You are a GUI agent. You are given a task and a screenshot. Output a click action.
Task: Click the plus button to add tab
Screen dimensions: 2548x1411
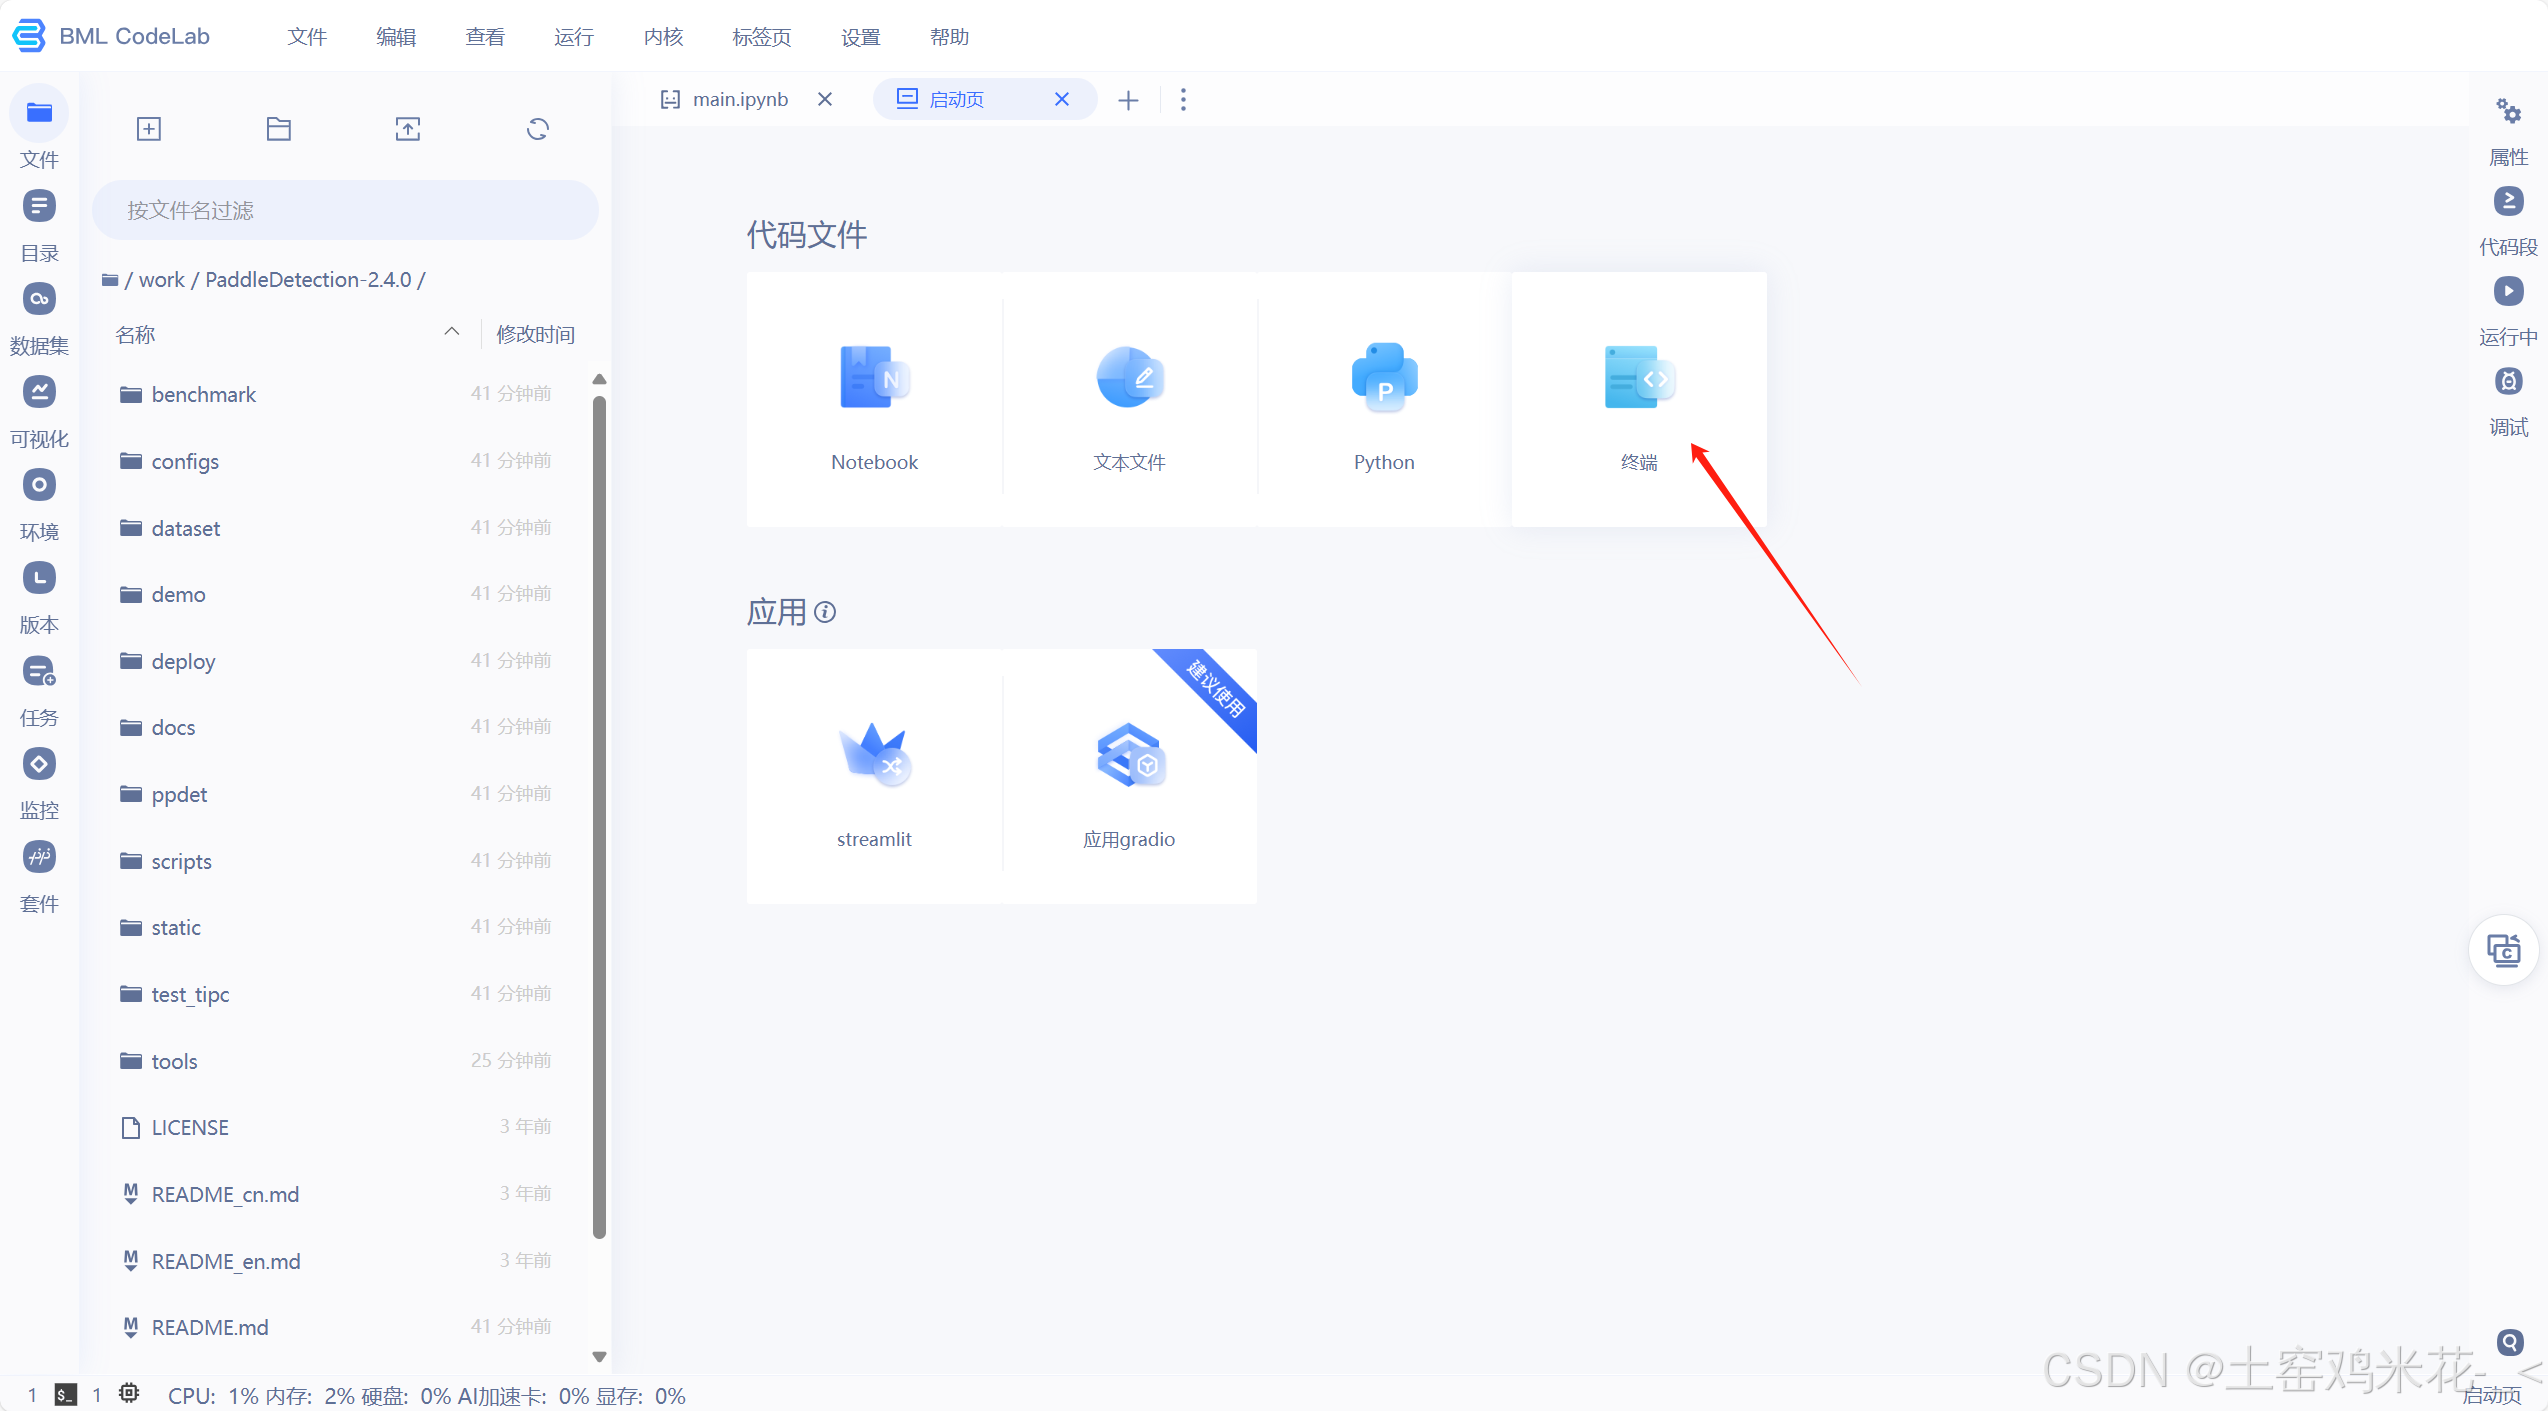coord(1128,100)
